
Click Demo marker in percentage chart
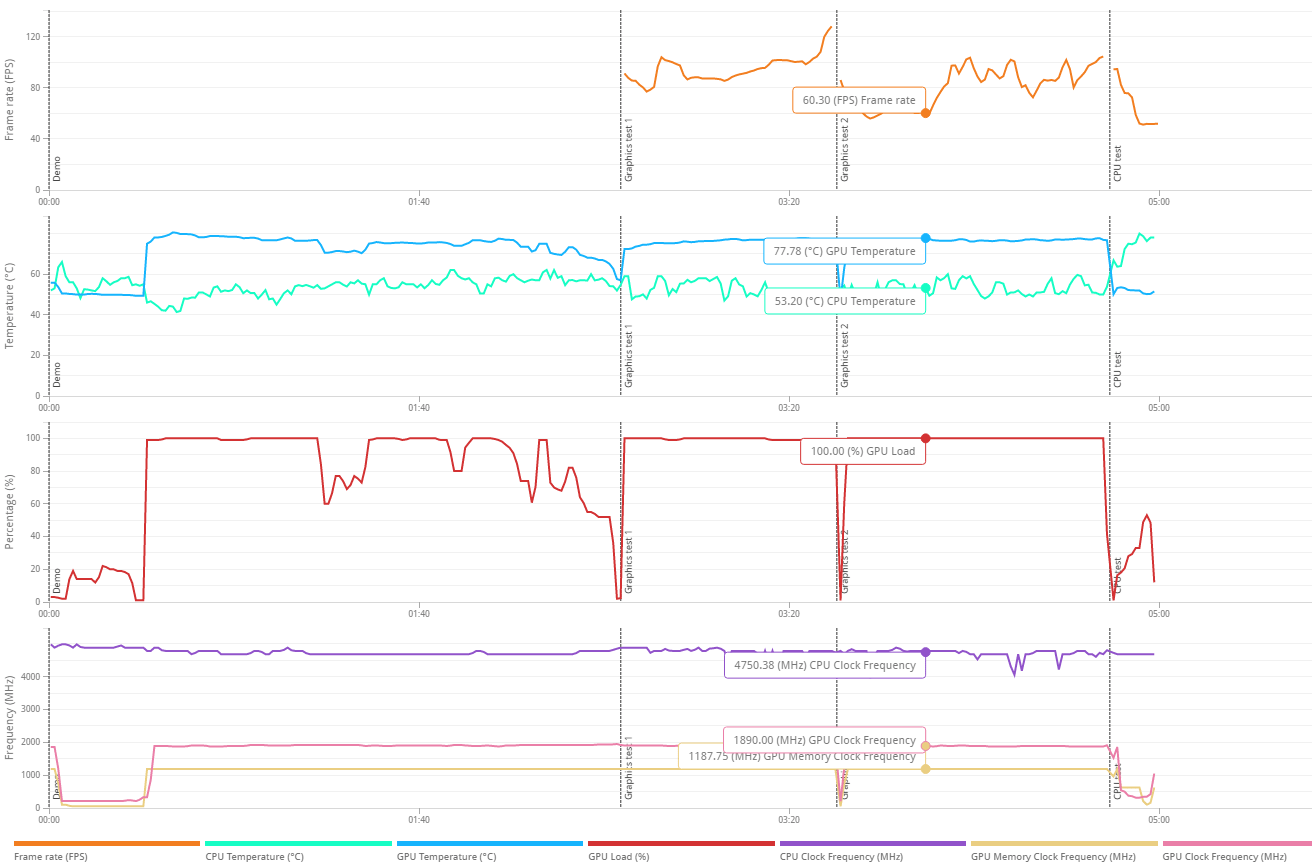57,581
